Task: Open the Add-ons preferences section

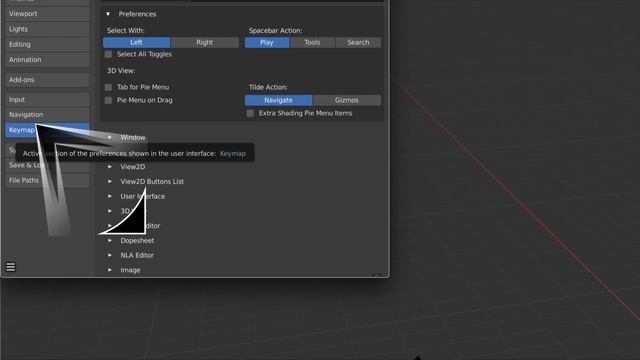Action: point(47,80)
